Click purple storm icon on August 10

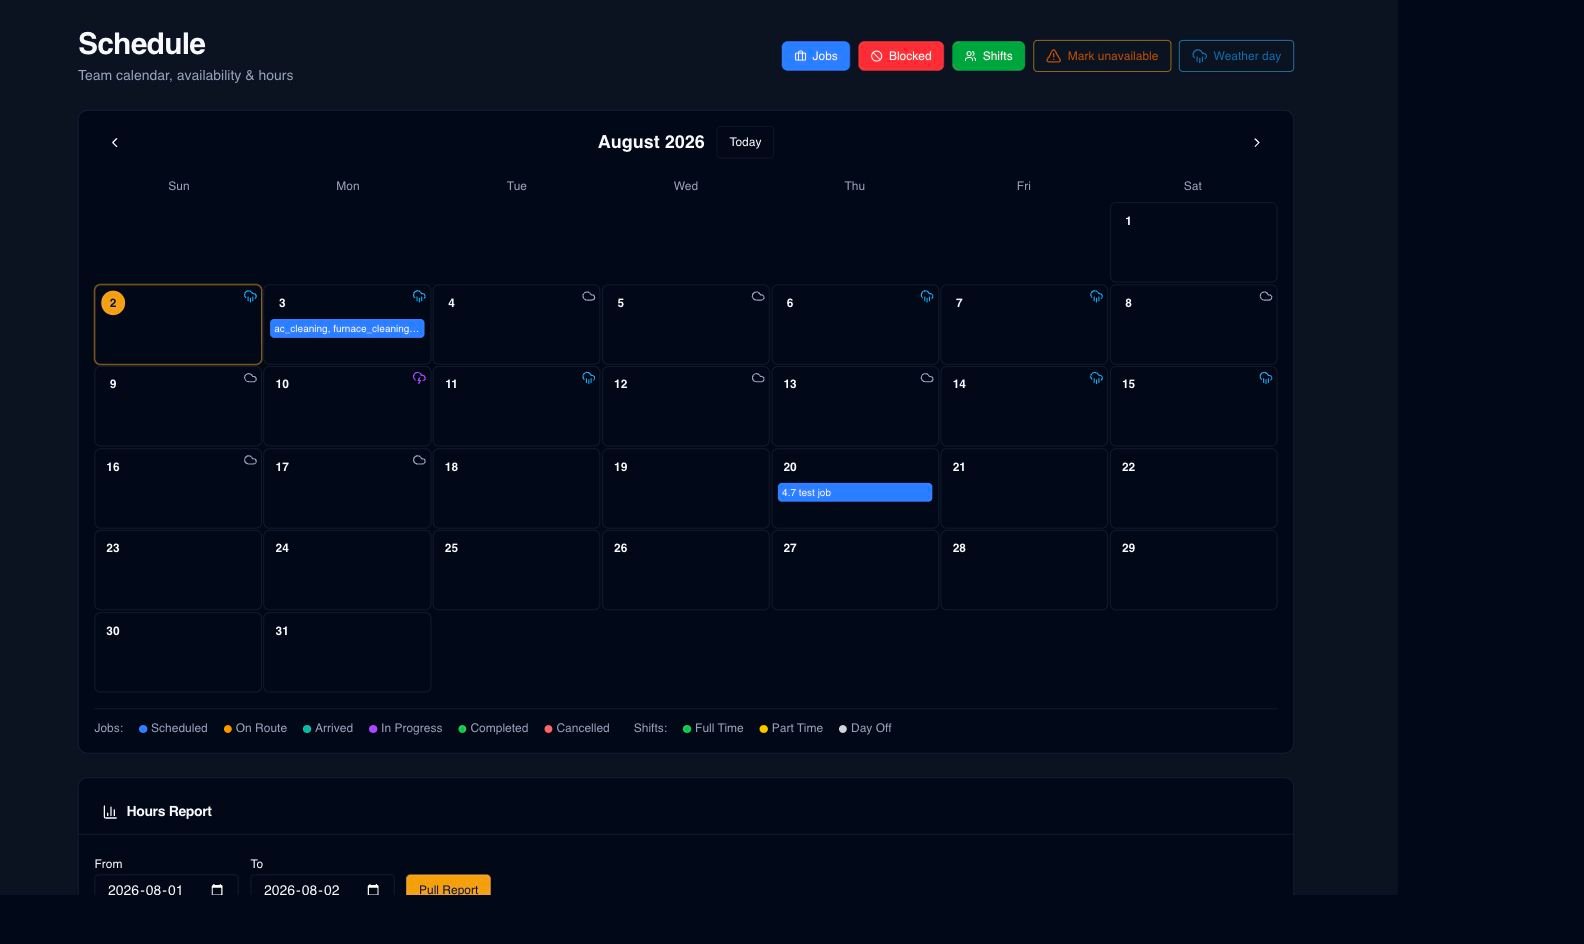coord(419,378)
